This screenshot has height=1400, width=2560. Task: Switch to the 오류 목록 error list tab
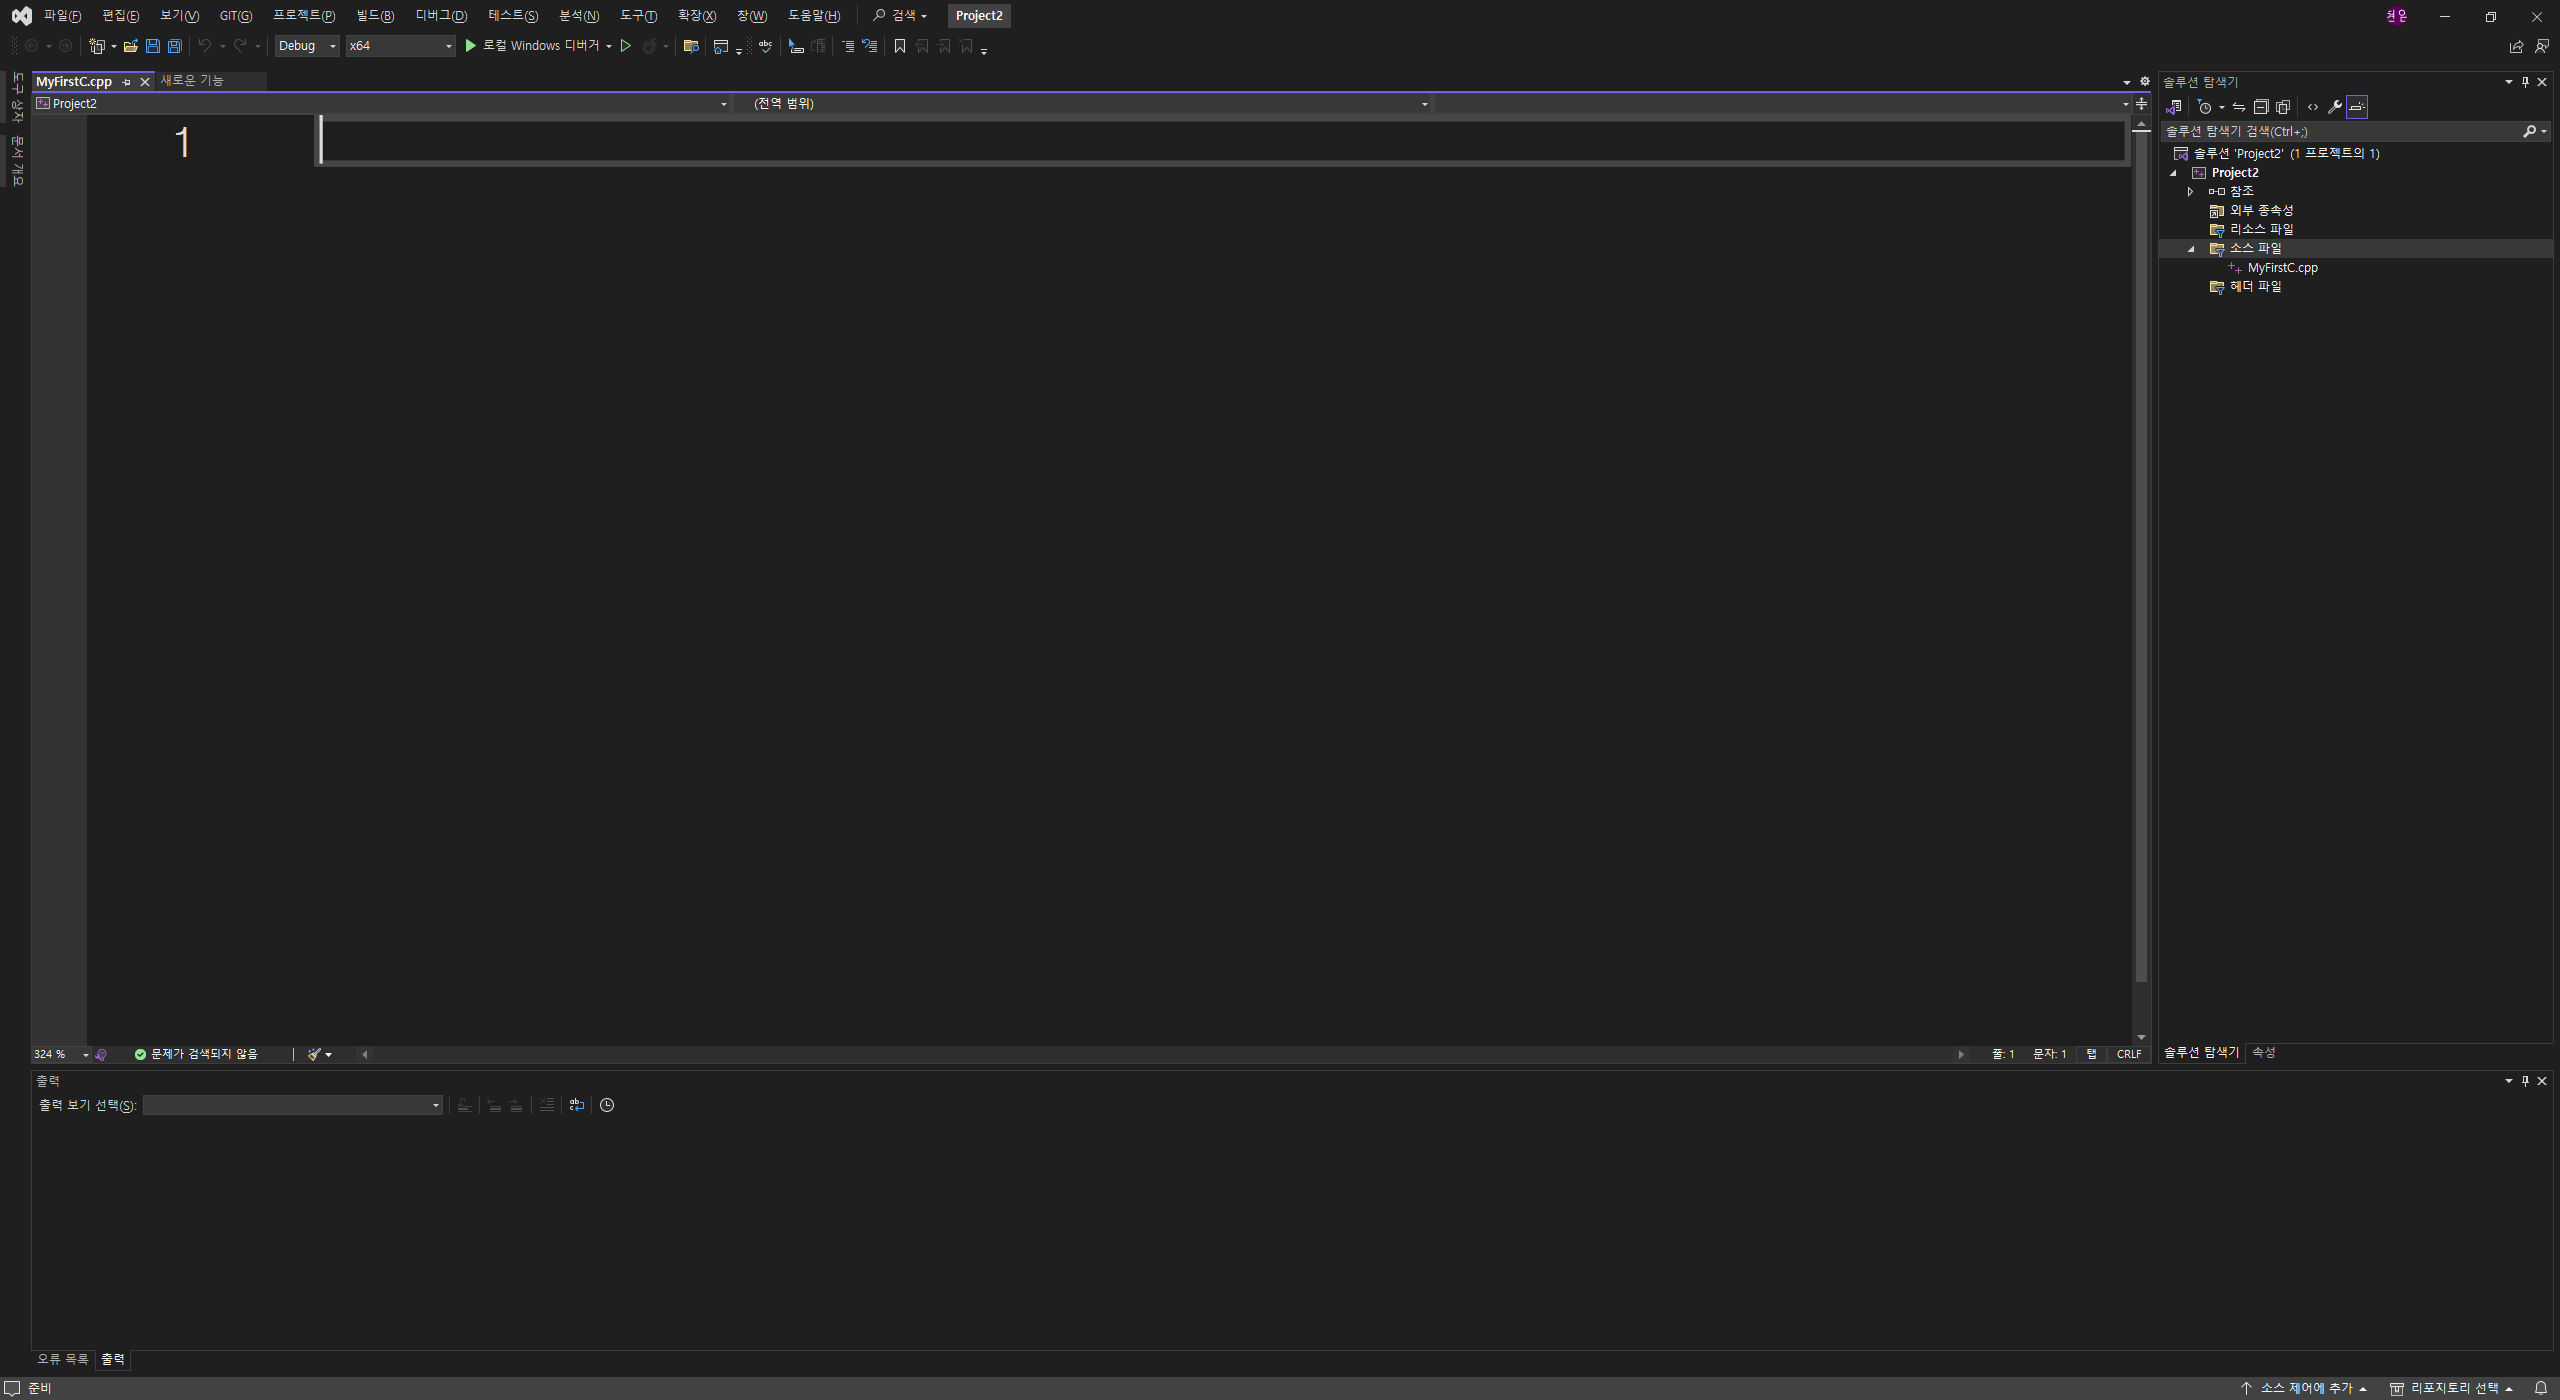point(62,1359)
